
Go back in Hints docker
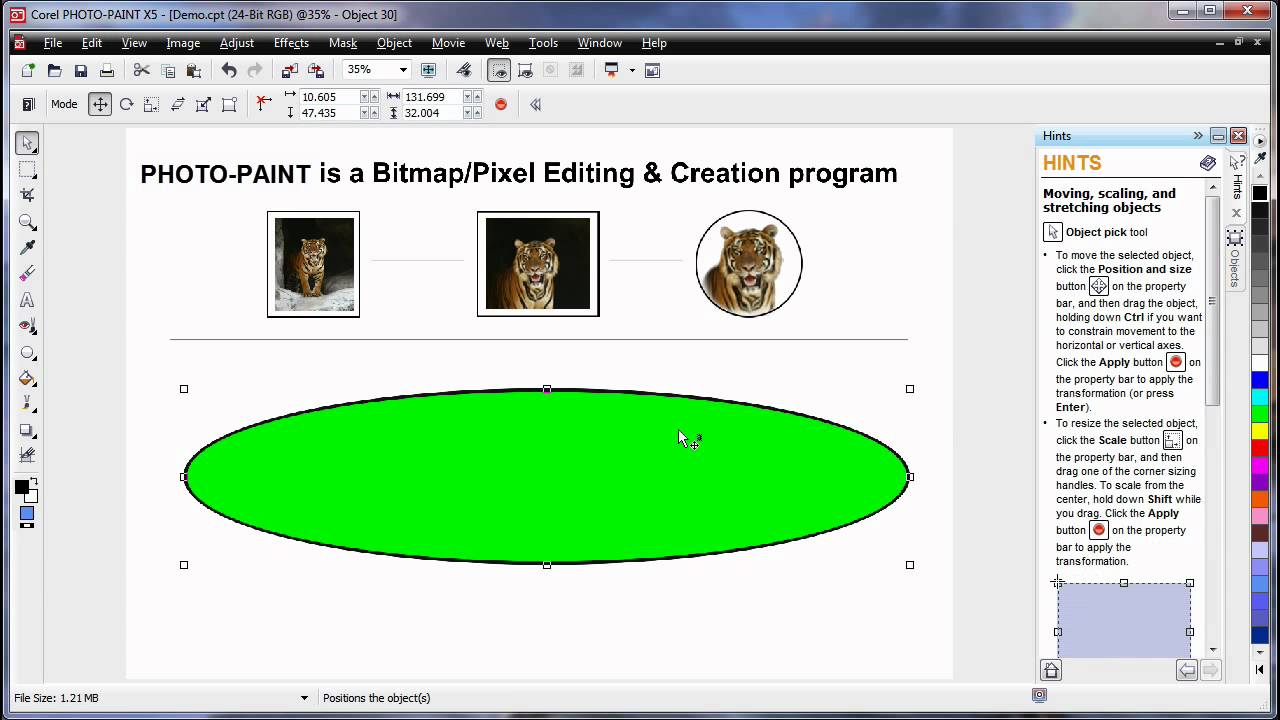(1187, 670)
